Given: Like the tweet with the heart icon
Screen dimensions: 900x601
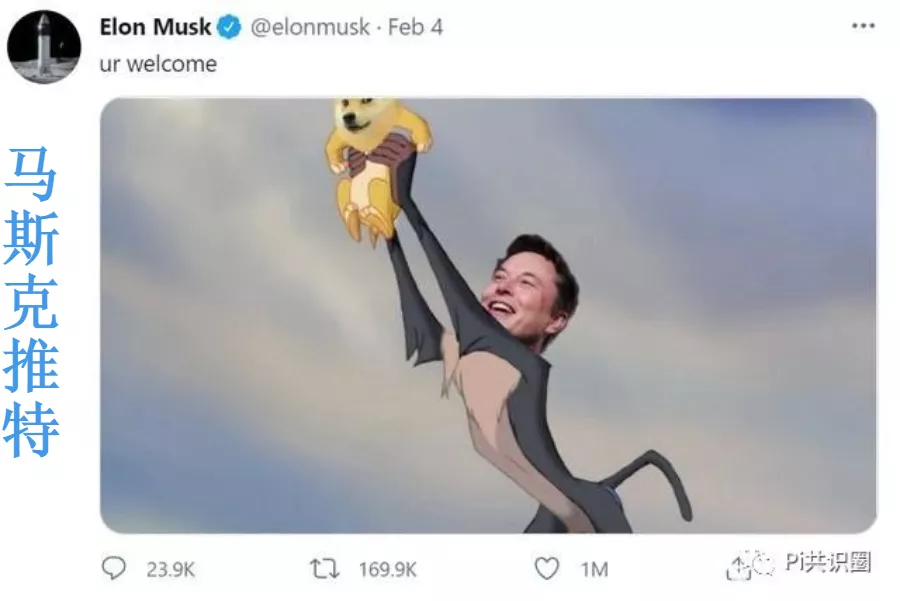Looking at the screenshot, I should (546, 569).
